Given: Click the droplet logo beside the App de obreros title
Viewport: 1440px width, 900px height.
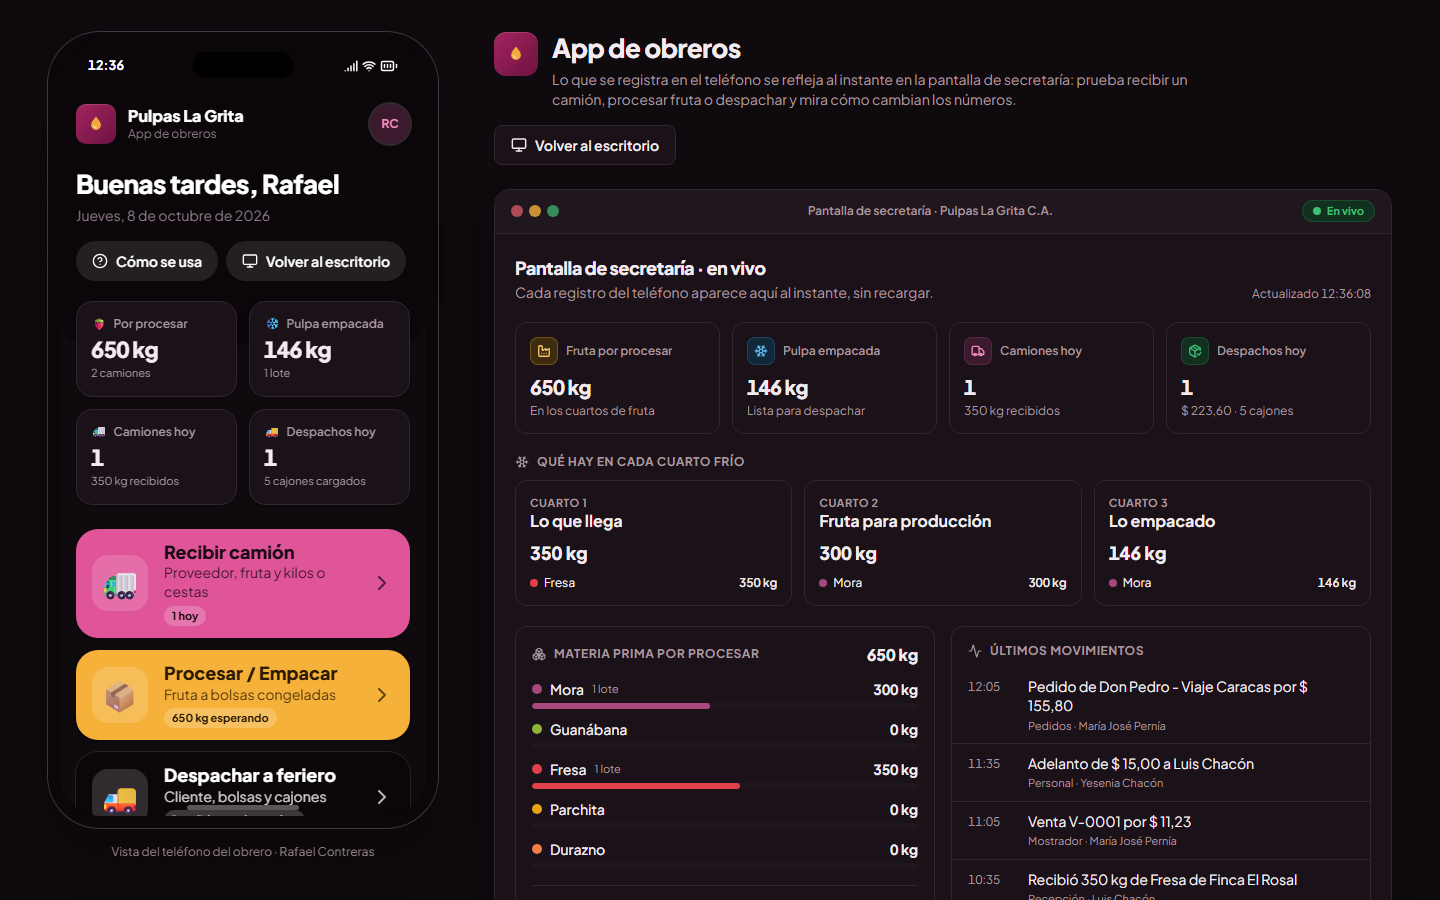Looking at the screenshot, I should coord(516,54).
